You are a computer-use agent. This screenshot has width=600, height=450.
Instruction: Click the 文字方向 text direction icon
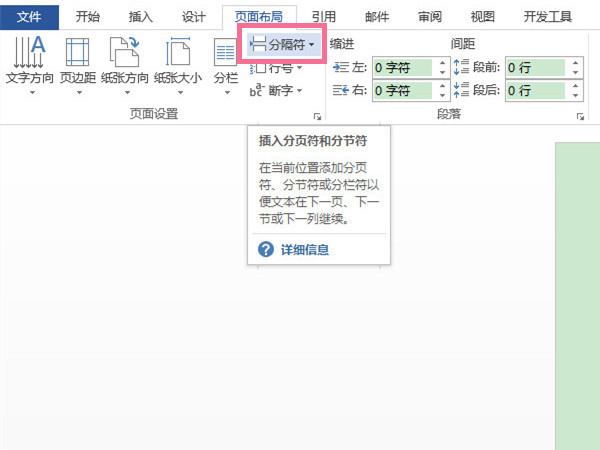tap(29, 52)
